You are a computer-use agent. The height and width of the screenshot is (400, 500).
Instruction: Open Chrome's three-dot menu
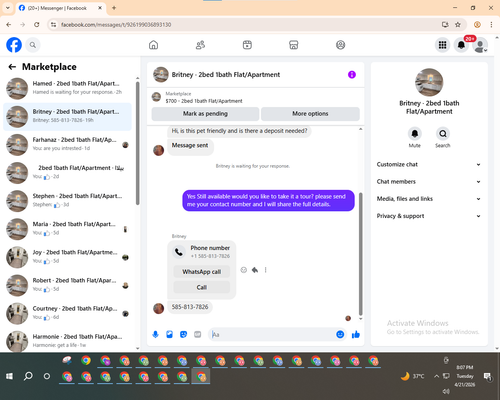(x=491, y=25)
